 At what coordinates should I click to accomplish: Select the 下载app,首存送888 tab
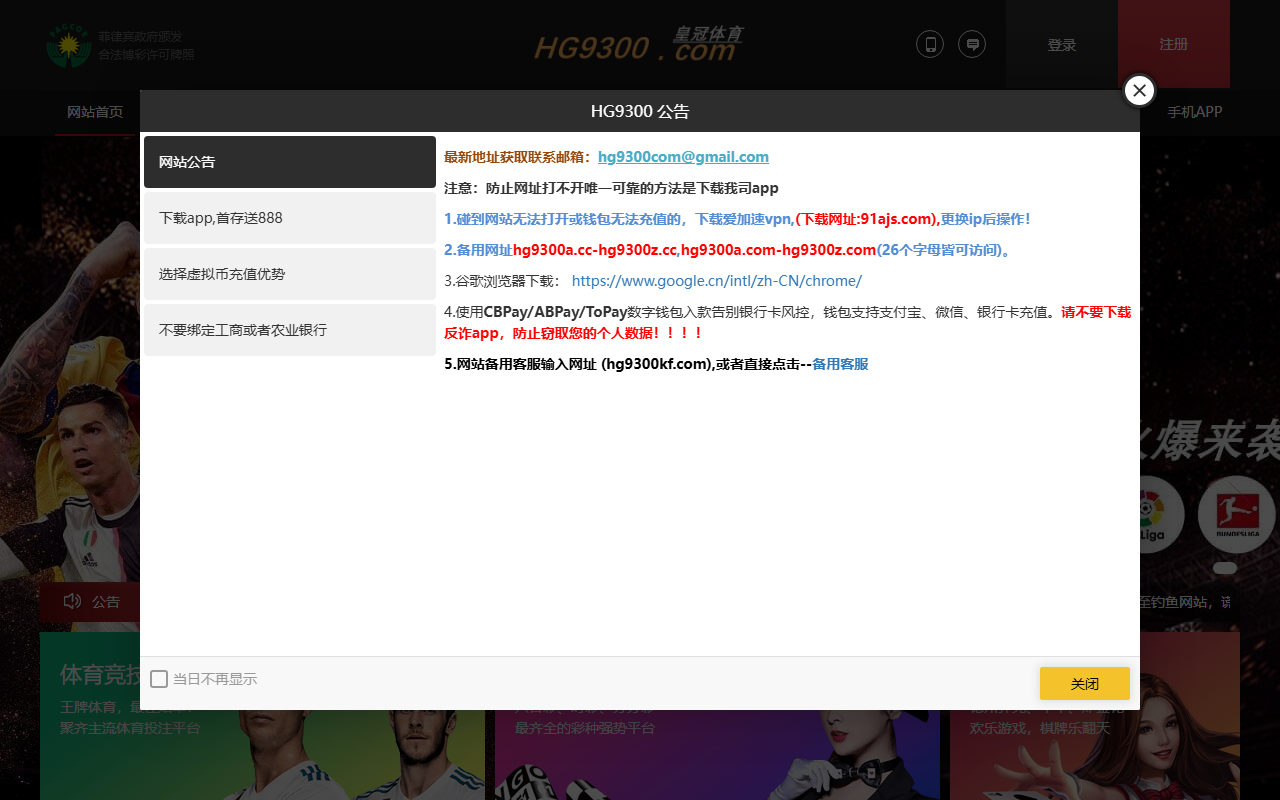[x=290, y=218]
